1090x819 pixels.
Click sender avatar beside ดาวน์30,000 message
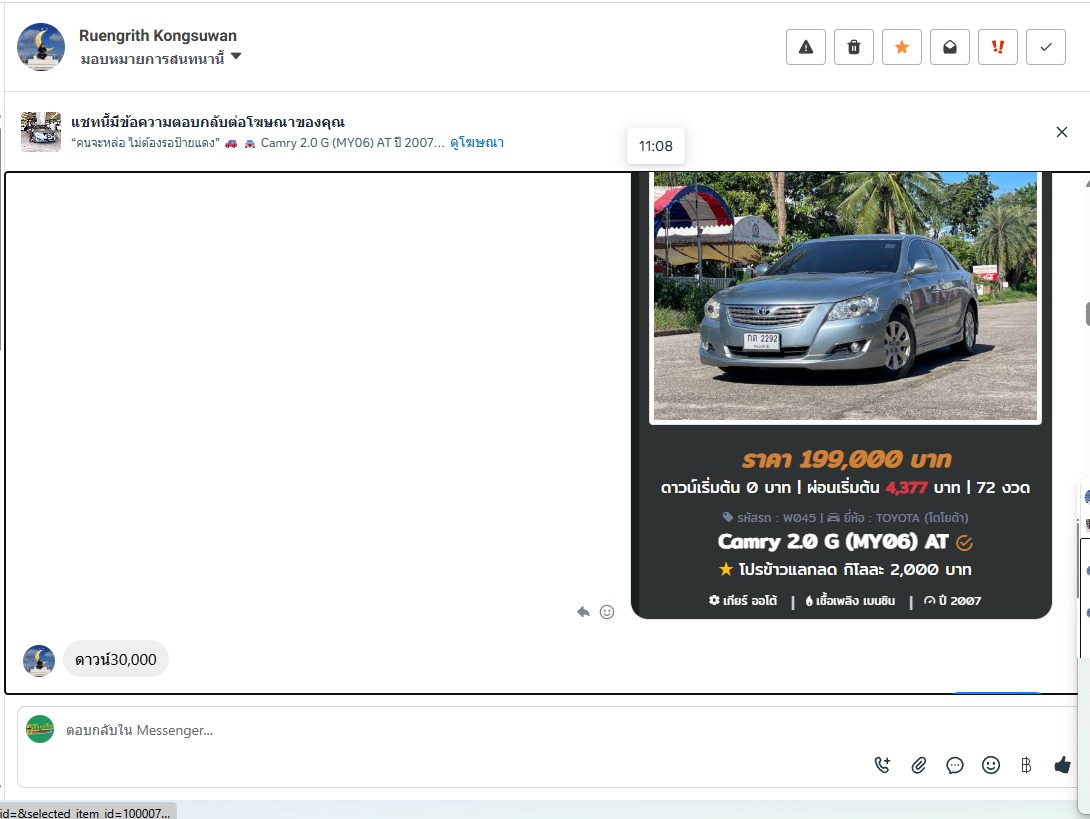coord(39,660)
